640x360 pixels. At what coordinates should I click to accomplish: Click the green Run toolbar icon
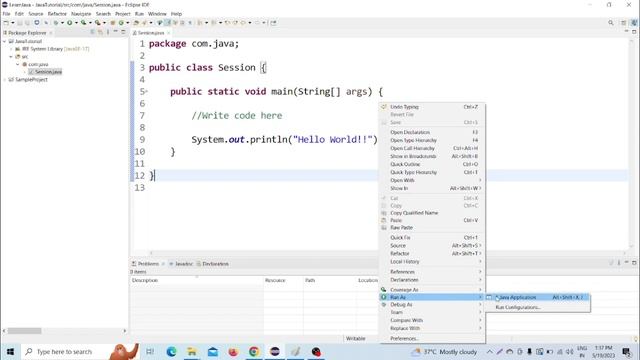[69, 23]
